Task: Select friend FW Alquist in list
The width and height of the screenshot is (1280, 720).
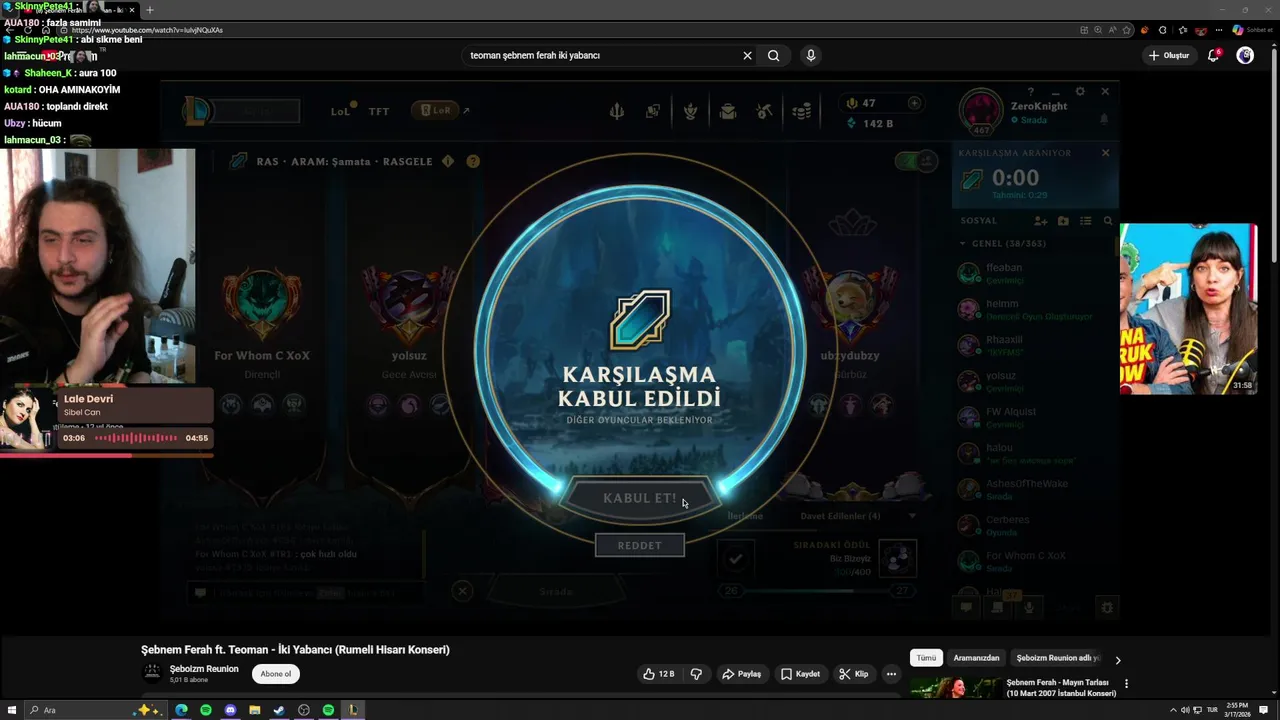Action: pos(1035,417)
